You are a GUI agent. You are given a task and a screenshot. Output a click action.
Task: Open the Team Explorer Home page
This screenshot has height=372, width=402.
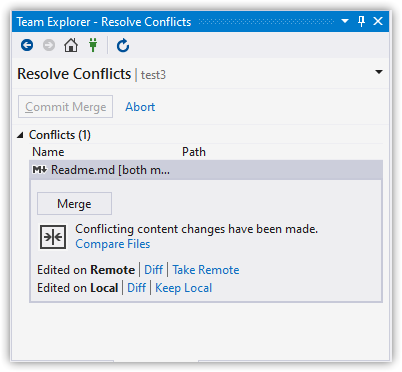pos(71,45)
